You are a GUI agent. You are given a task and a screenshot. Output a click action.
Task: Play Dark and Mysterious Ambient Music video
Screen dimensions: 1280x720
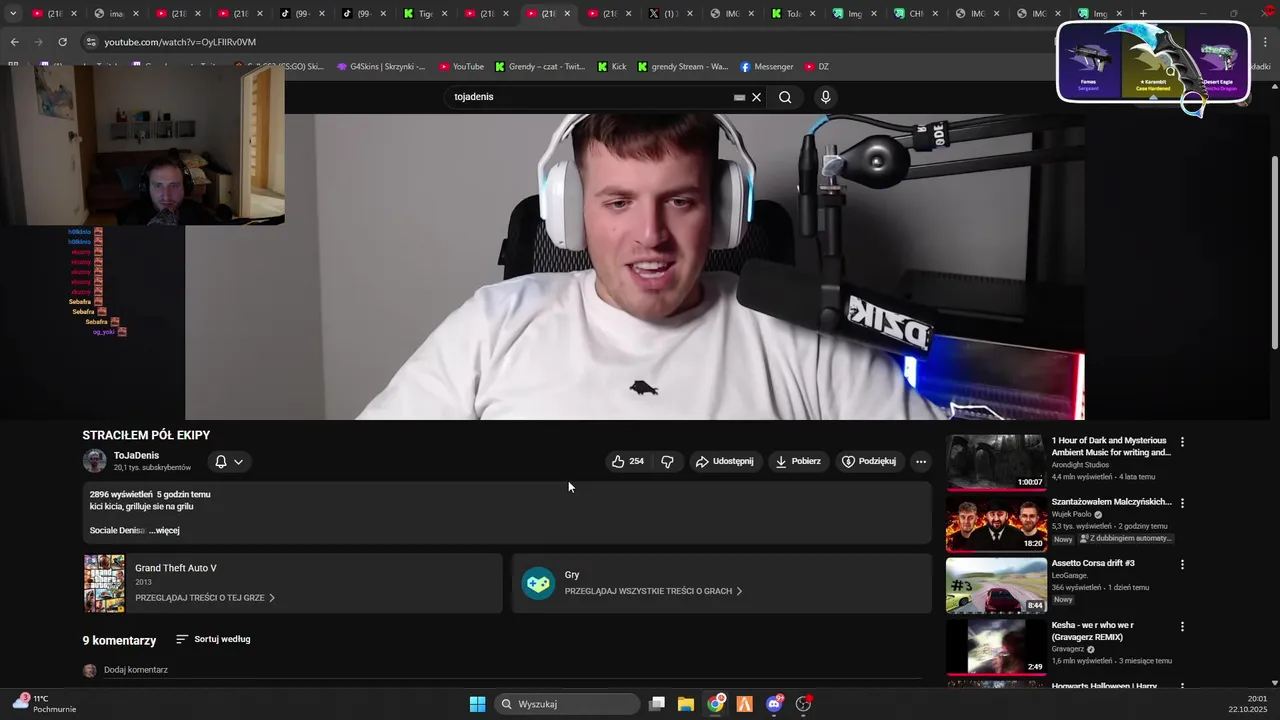tap(996, 462)
